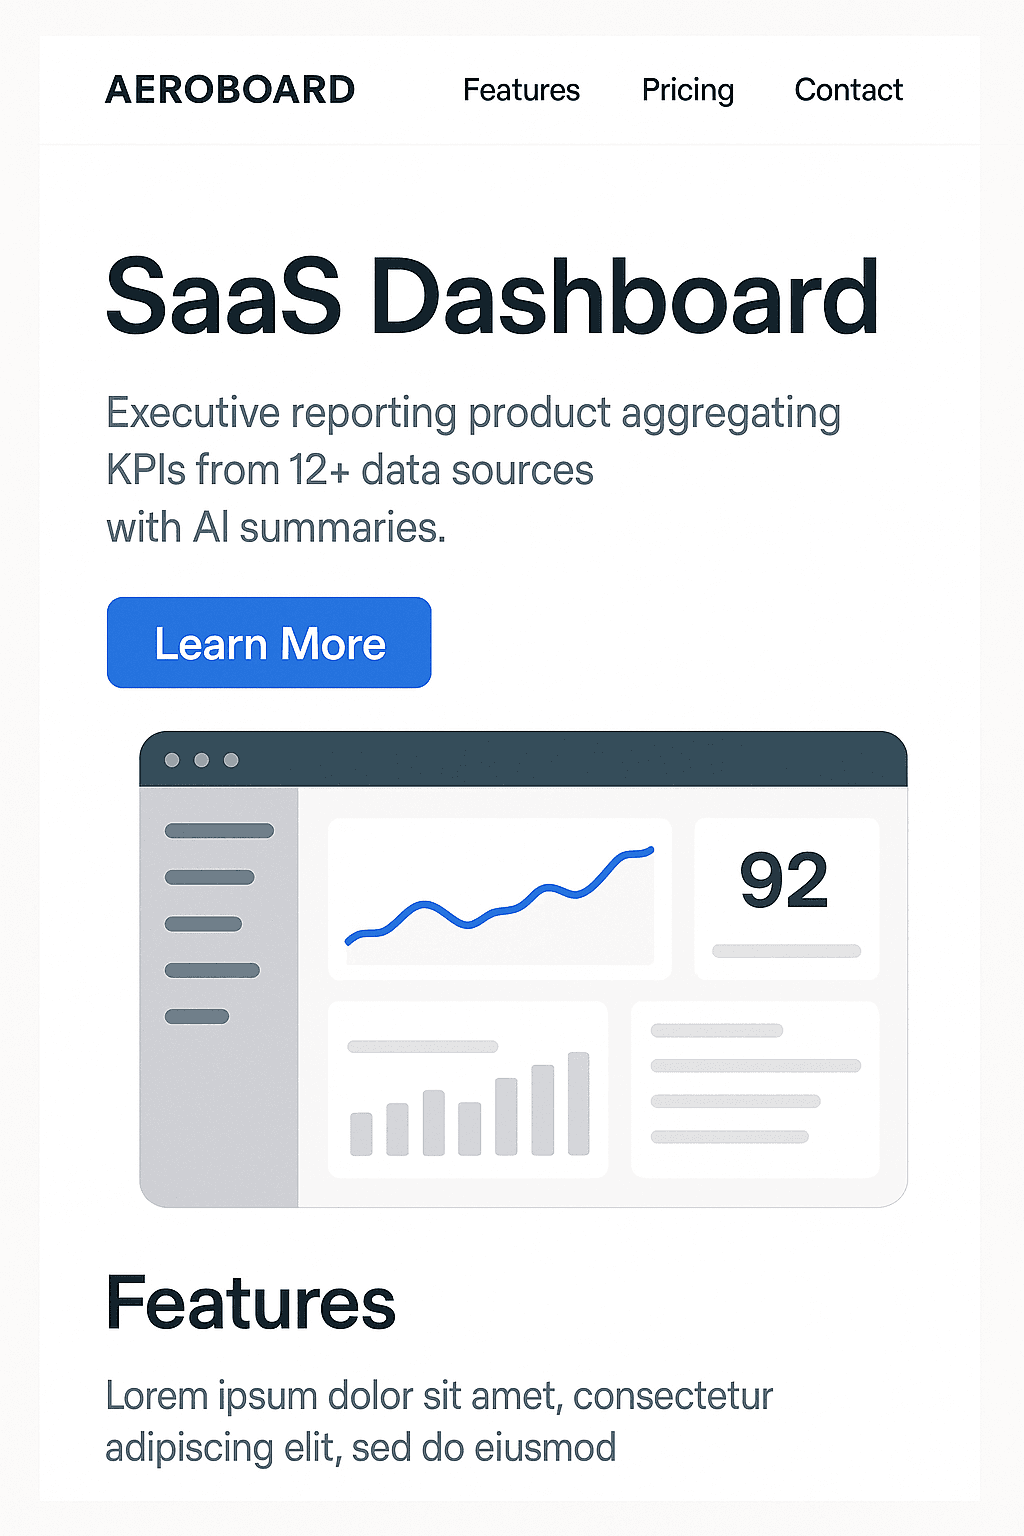Select the fourth placeholder item in mockup sidebar
Image resolution: width=1024 pixels, height=1536 pixels.
tap(212, 970)
